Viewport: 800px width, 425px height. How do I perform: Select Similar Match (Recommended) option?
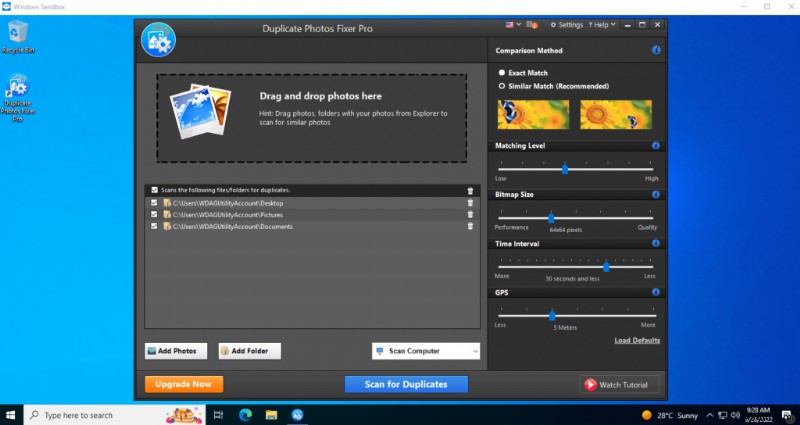[x=554, y=86]
